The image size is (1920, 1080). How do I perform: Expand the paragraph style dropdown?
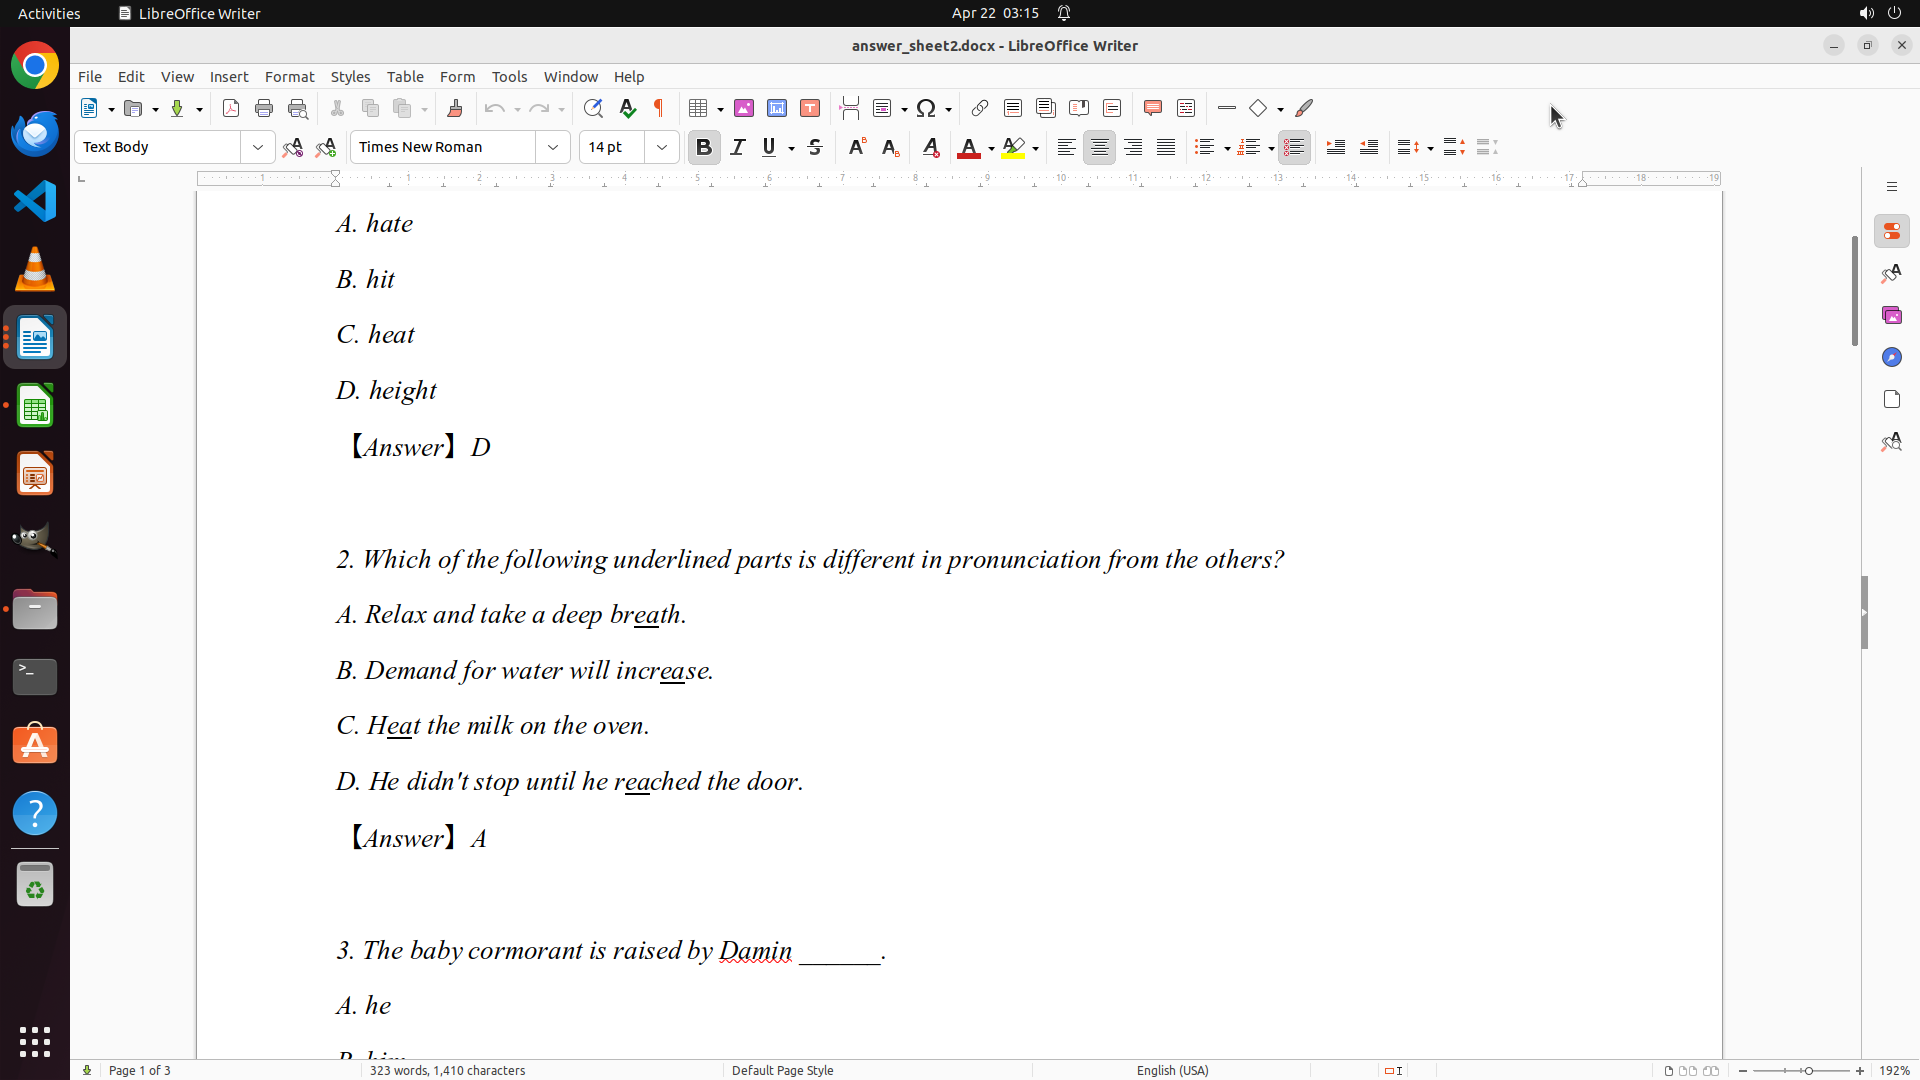coord(258,147)
